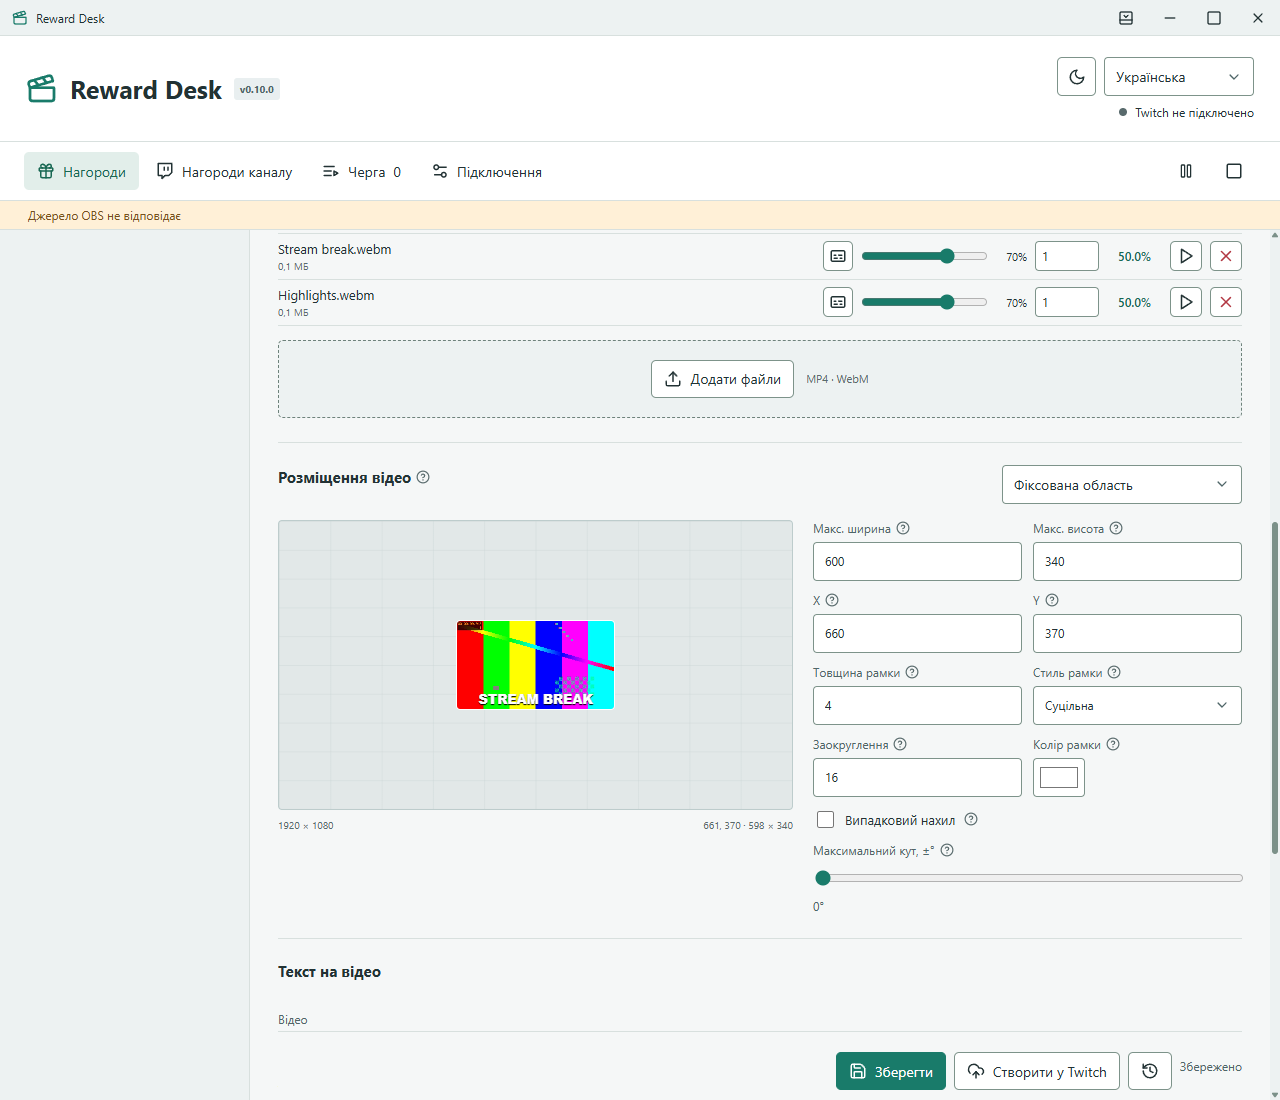Open caption settings for Highlights.webm
This screenshot has height=1100, width=1280.
tap(838, 302)
